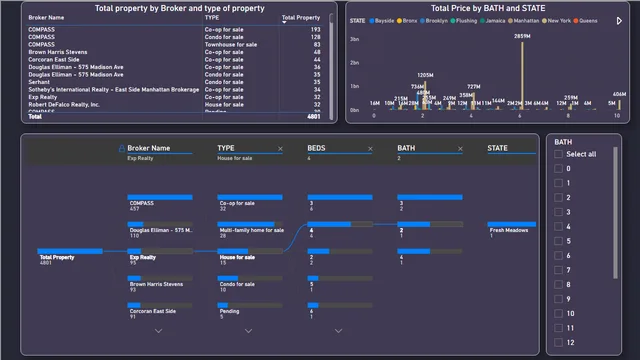Click the STATE tree level header
Image resolution: width=640 pixels, height=360 pixels.
pyautogui.click(x=497, y=148)
